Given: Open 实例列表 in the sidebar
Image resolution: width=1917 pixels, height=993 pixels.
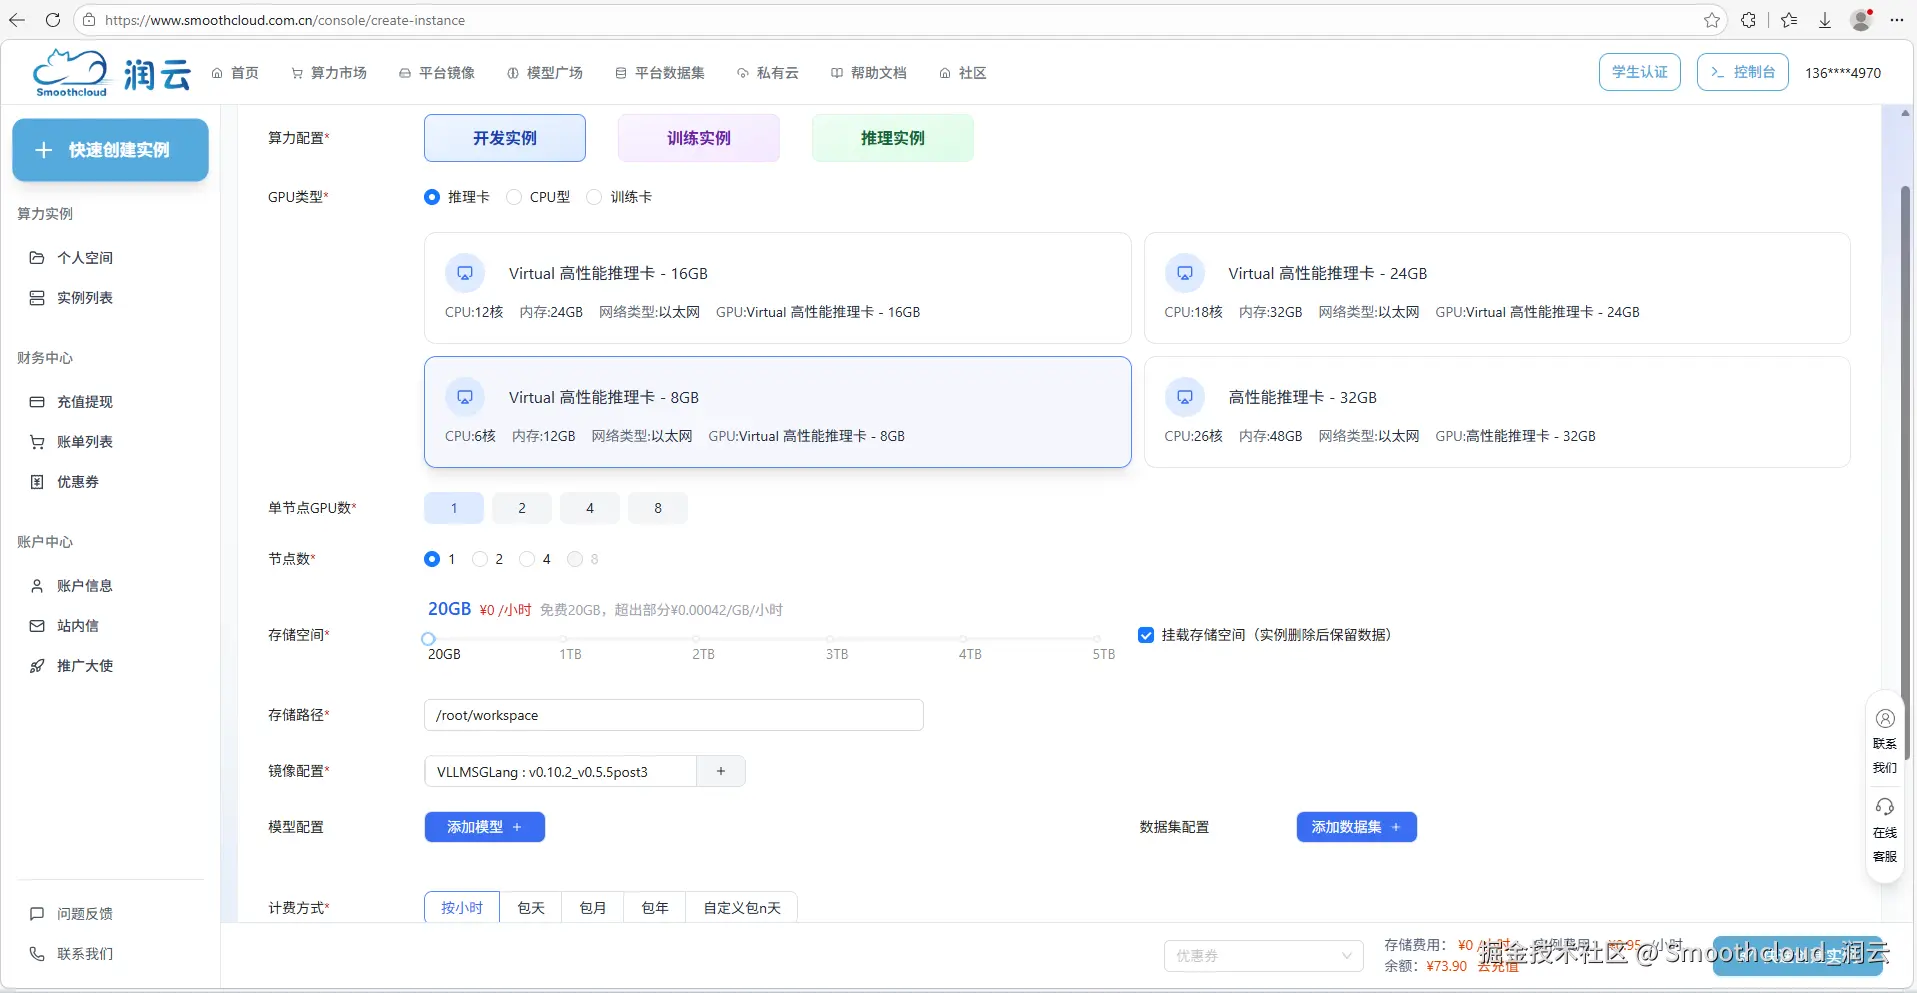Looking at the screenshot, I should tap(85, 298).
